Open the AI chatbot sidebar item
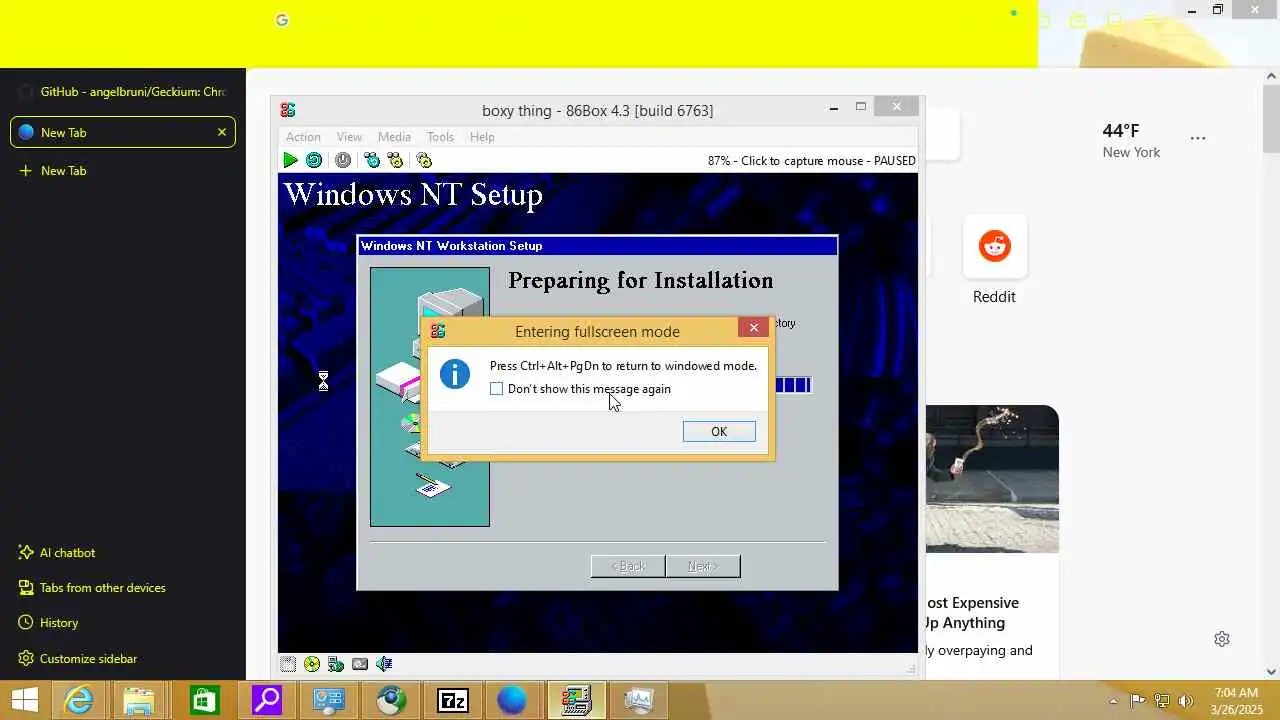 (x=57, y=553)
